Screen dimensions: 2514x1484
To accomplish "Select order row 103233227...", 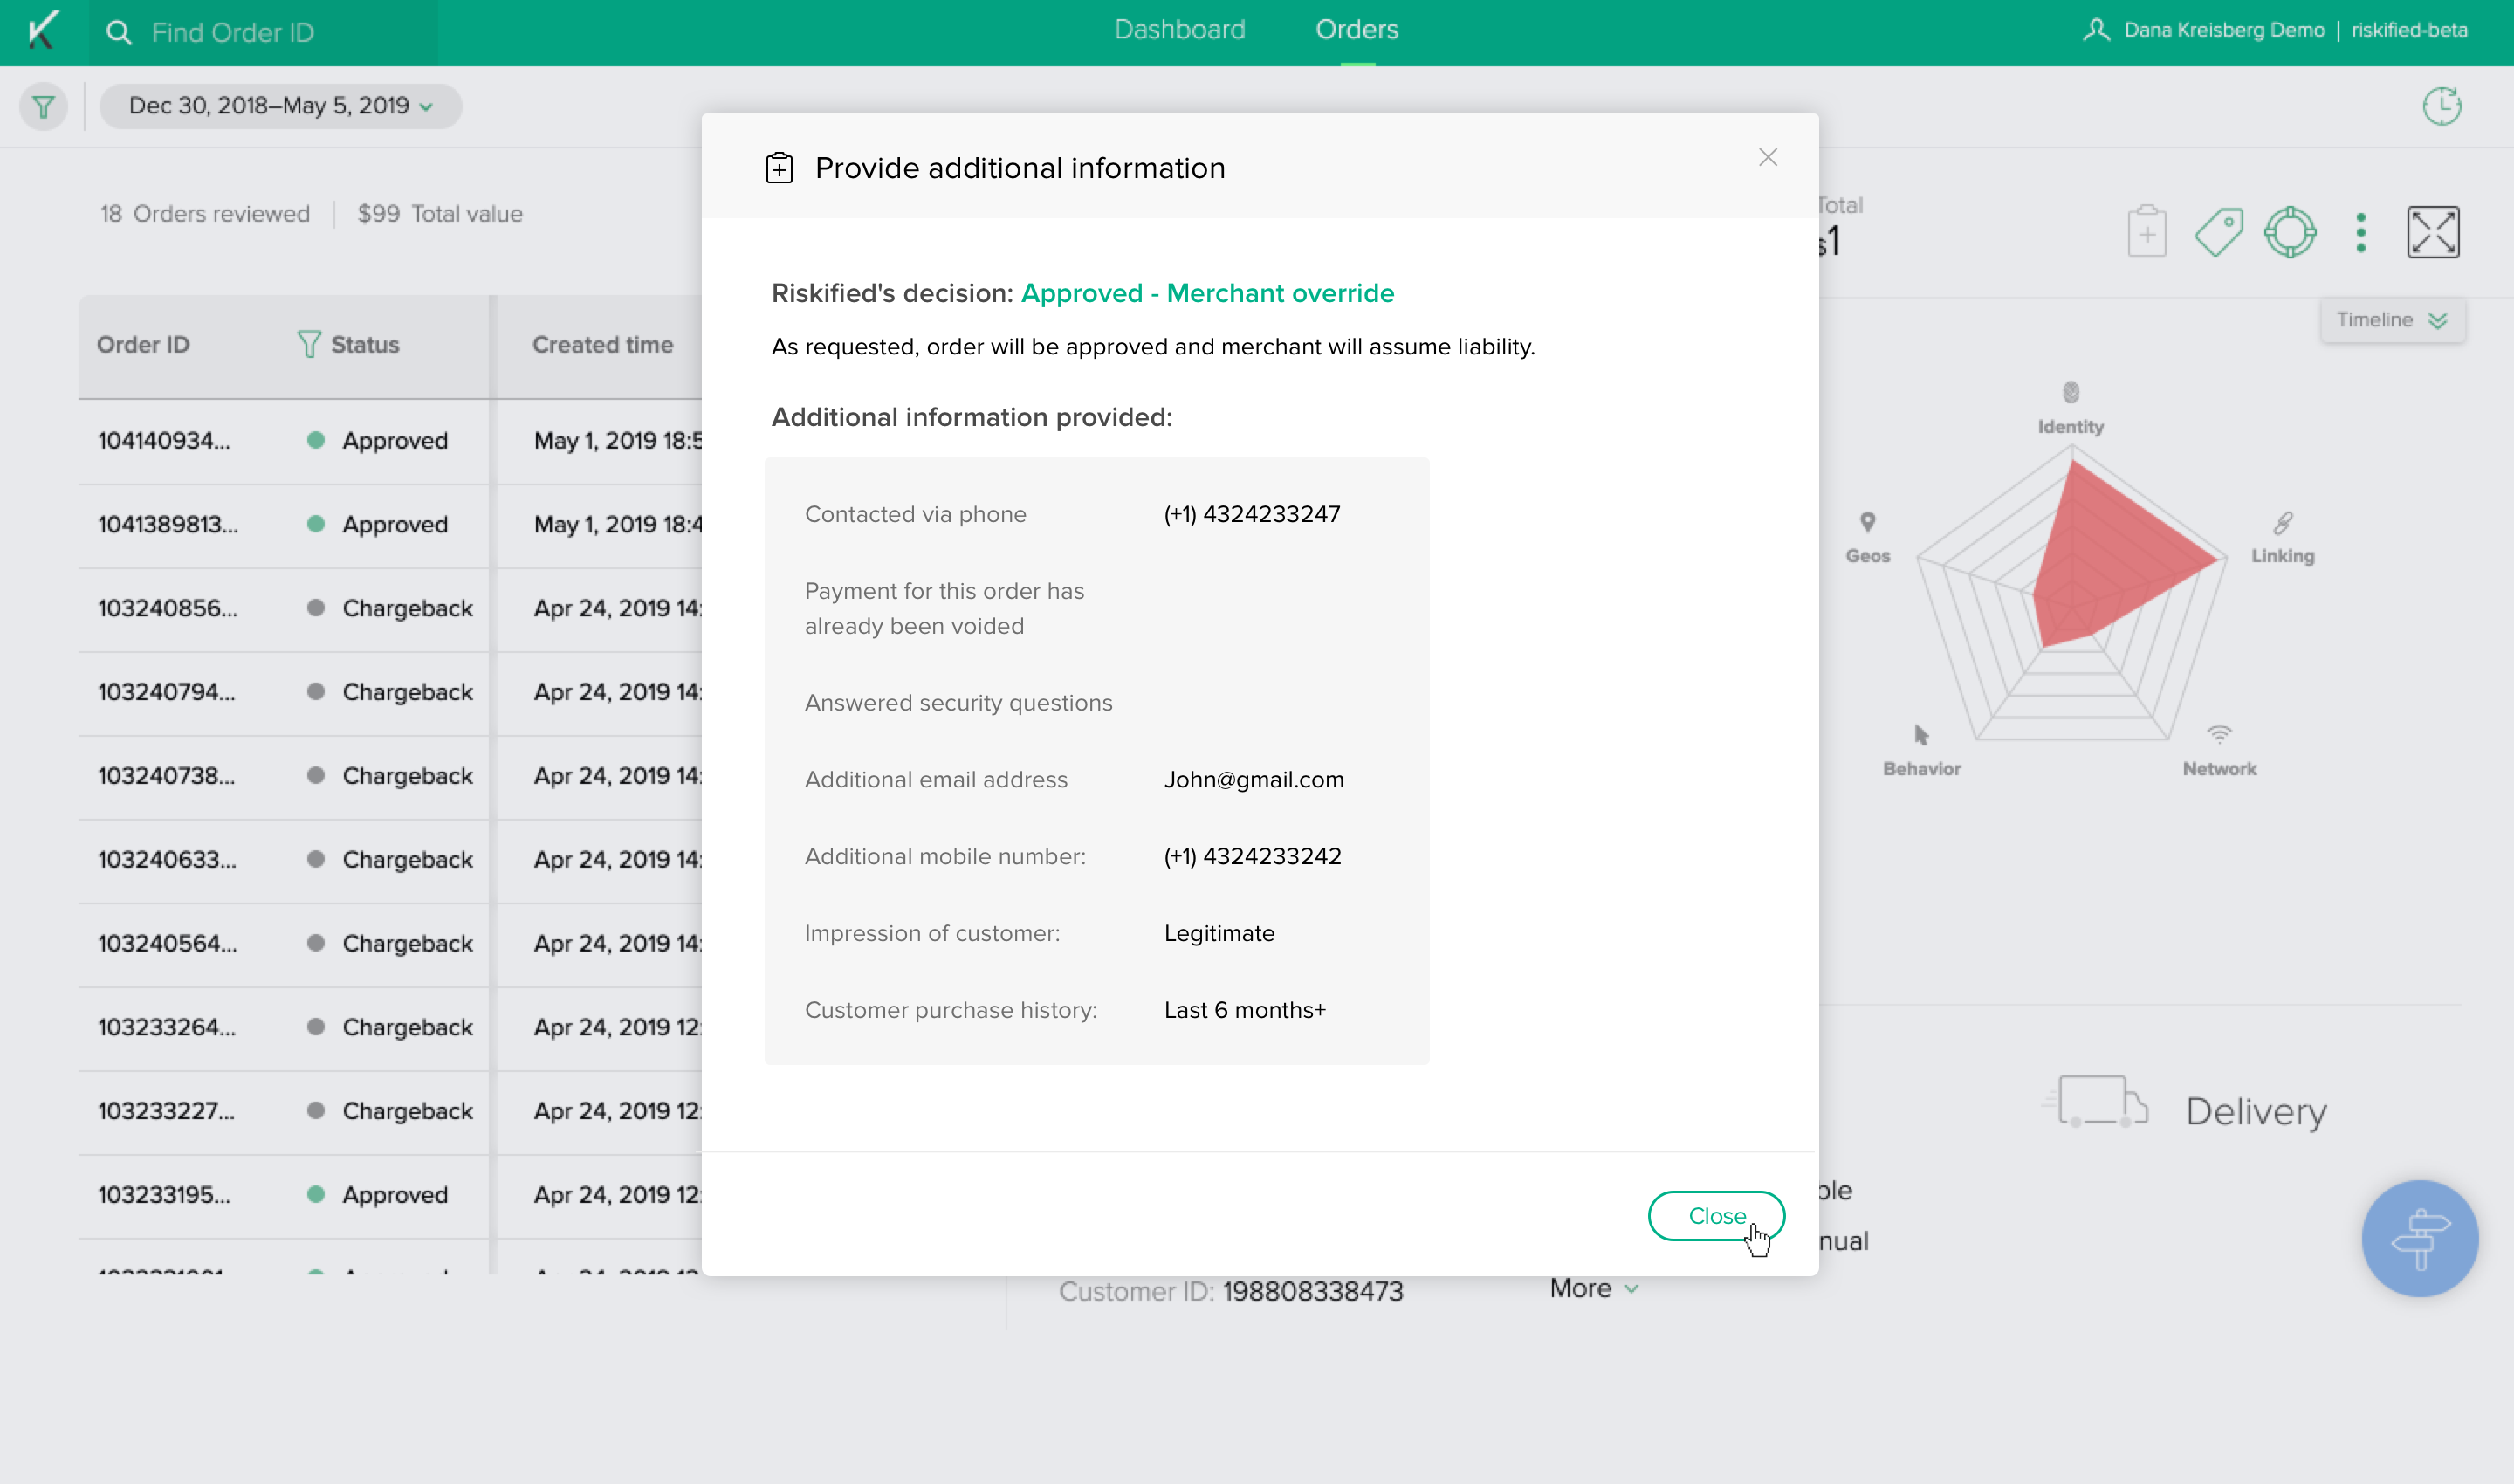I will (x=390, y=1113).
